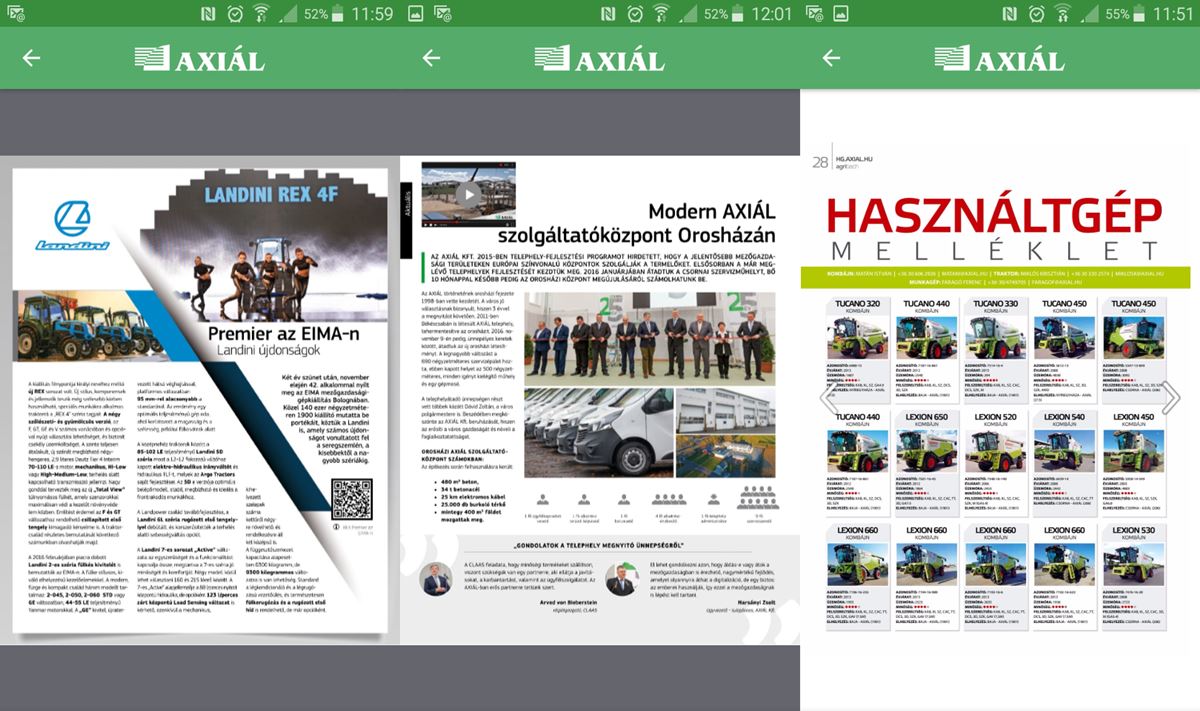Show next page with right carousel arrow

pyautogui.click(x=1171, y=397)
